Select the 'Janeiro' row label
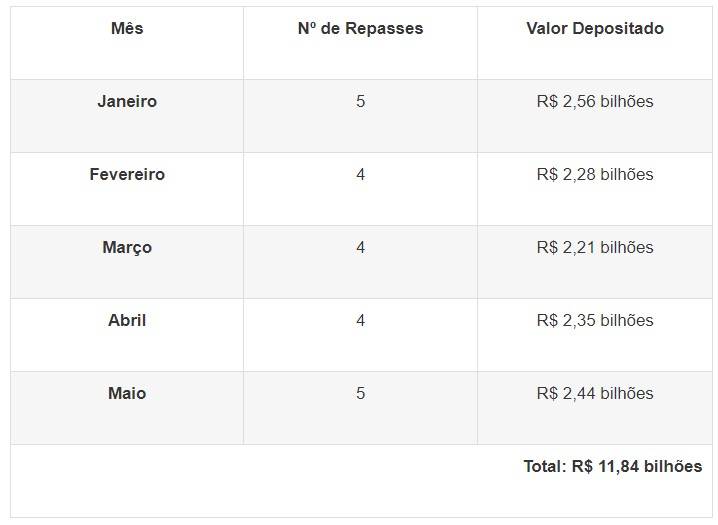718x525 pixels. point(127,102)
